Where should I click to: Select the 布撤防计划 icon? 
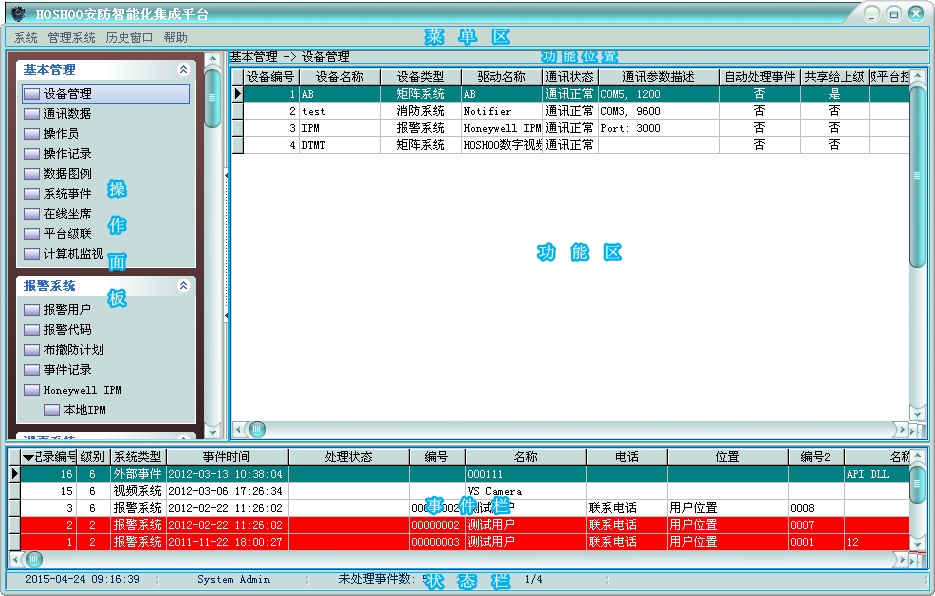point(32,350)
